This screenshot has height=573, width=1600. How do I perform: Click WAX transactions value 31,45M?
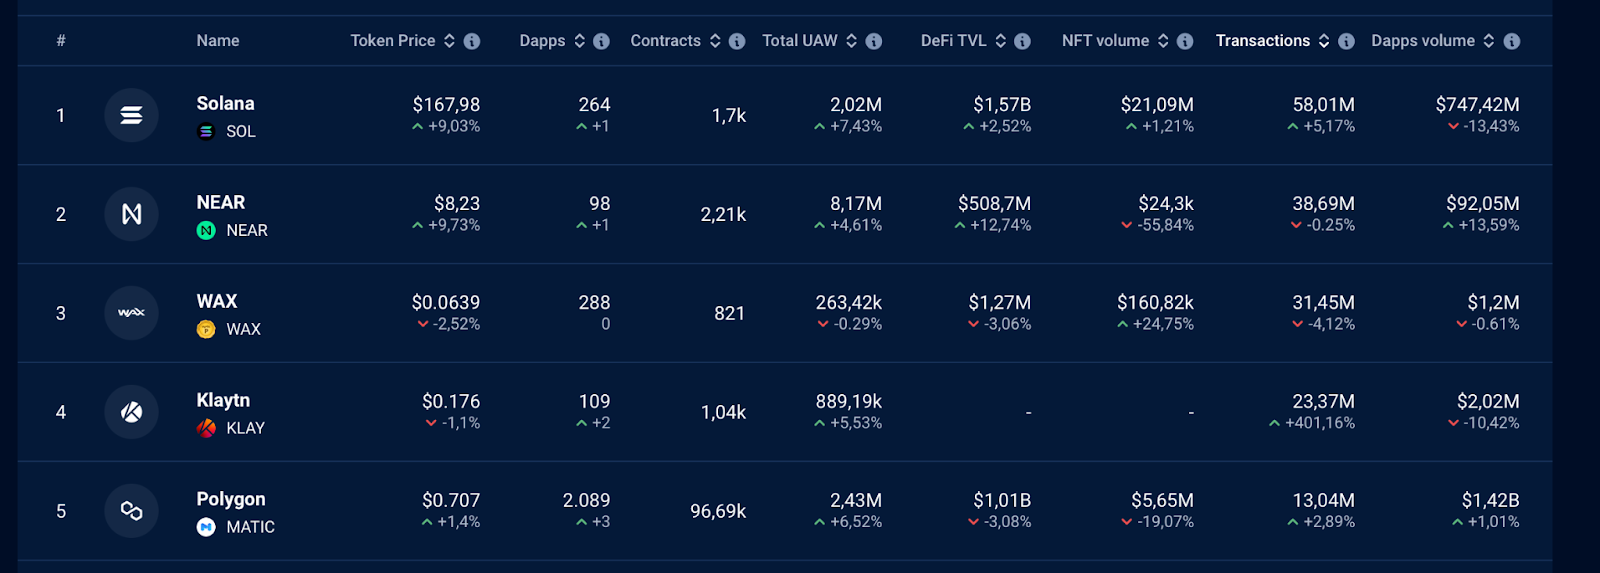coord(1324,302)
